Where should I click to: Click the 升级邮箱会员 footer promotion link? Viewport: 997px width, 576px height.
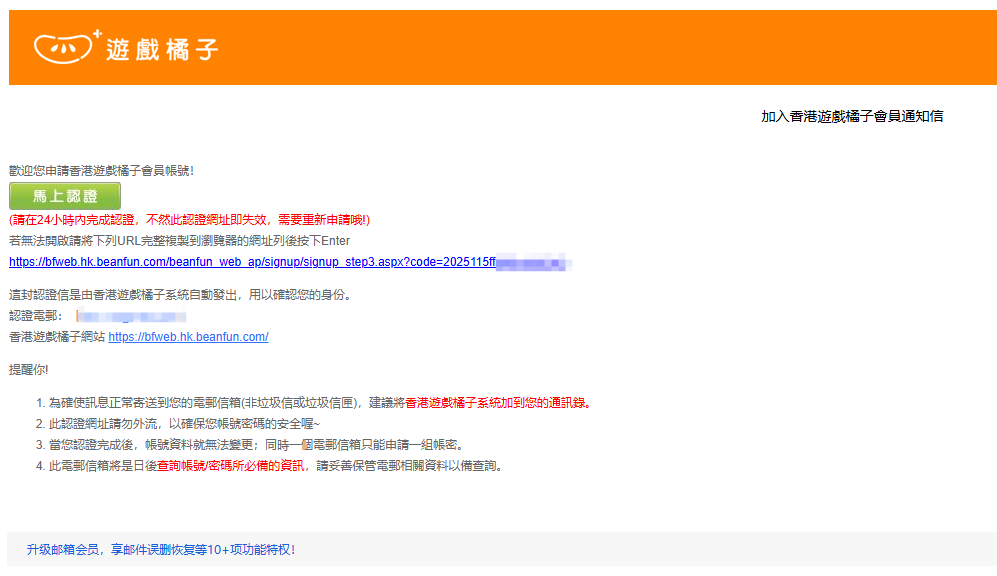[x=161, y=549]
